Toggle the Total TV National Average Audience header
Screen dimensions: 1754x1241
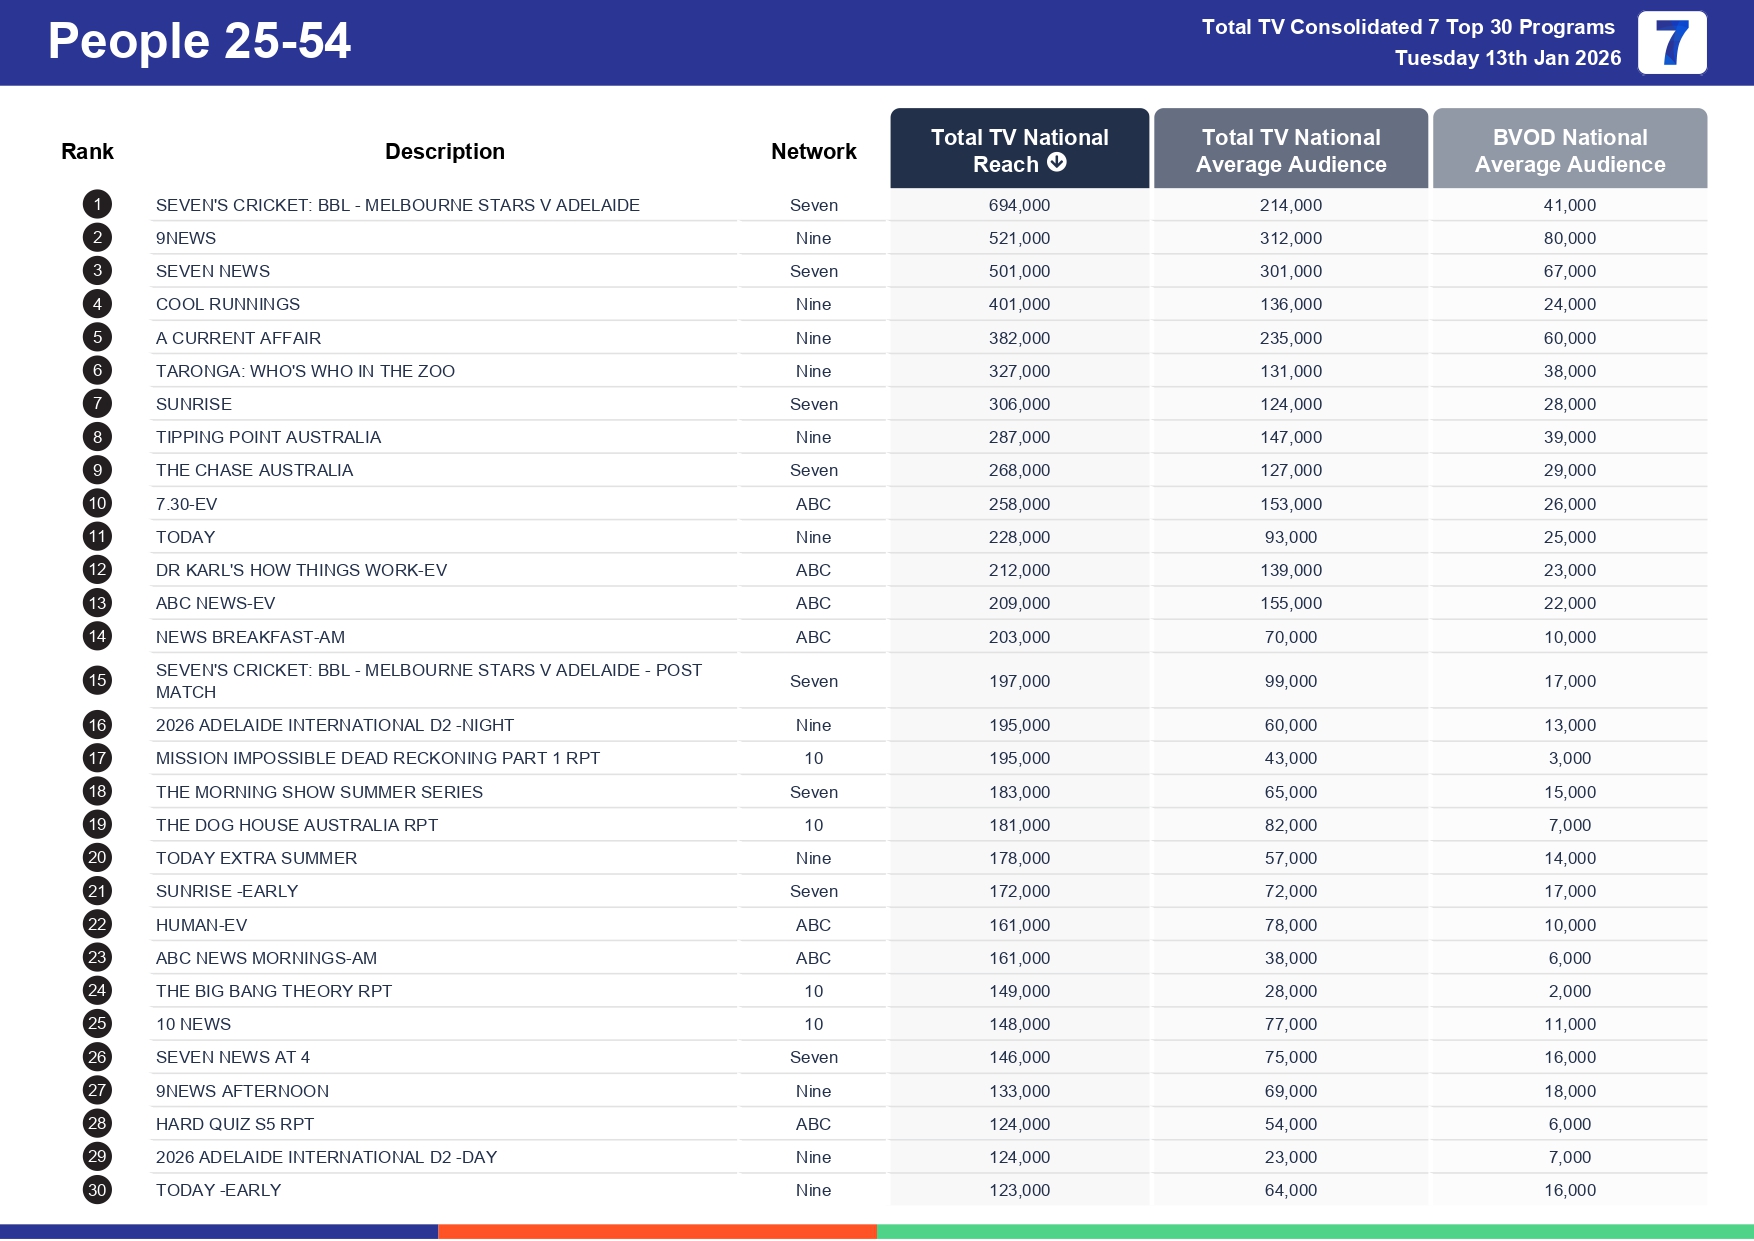pos(1291,150)
